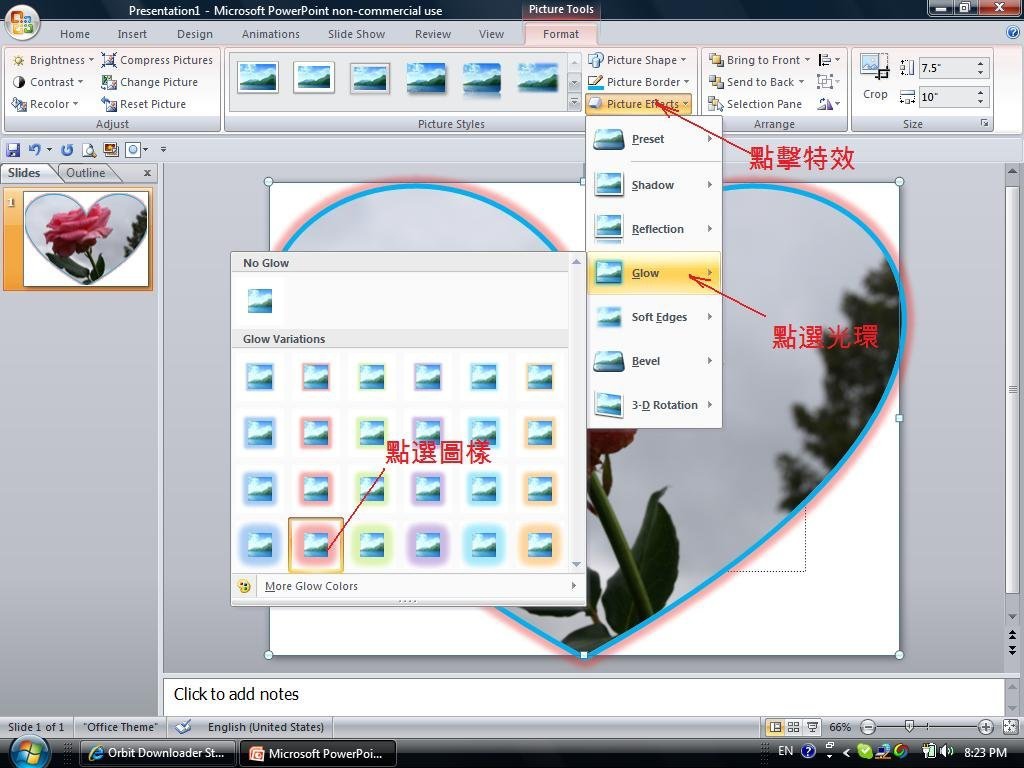Open the Recolor dropdown
This screenshot has width=1024, height=768.
pyautogui.click(x=46, y=104)
